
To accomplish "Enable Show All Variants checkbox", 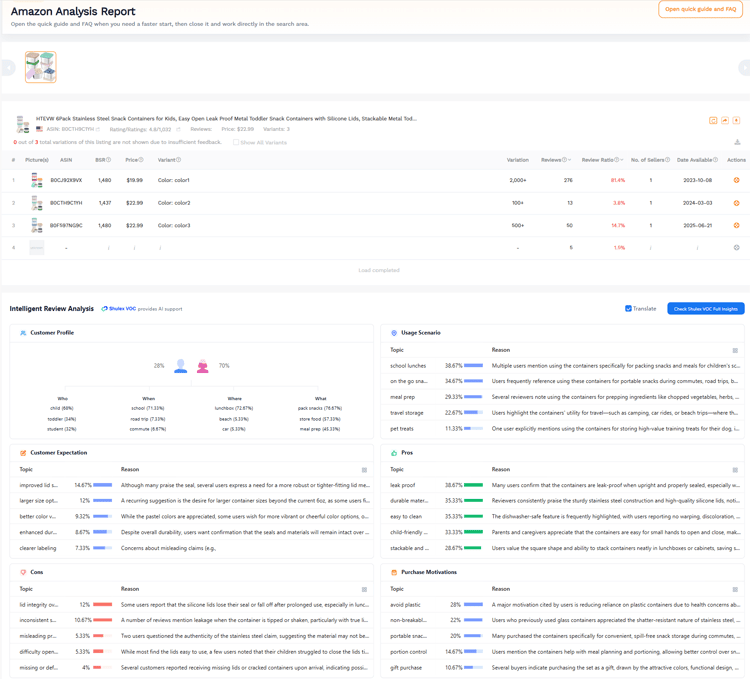I will point(236,142).
